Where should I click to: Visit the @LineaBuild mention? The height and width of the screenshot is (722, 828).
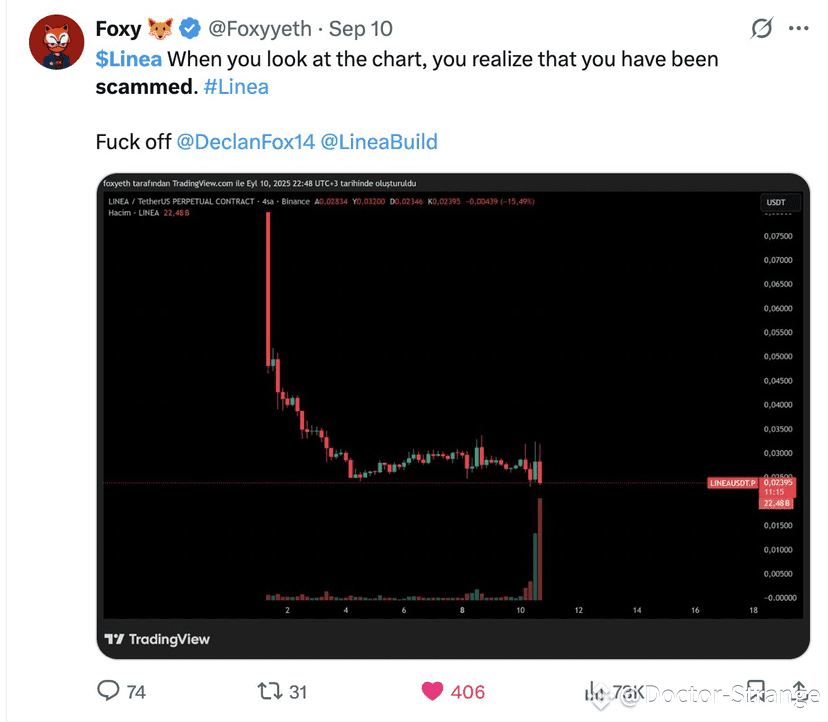(379, 142)
